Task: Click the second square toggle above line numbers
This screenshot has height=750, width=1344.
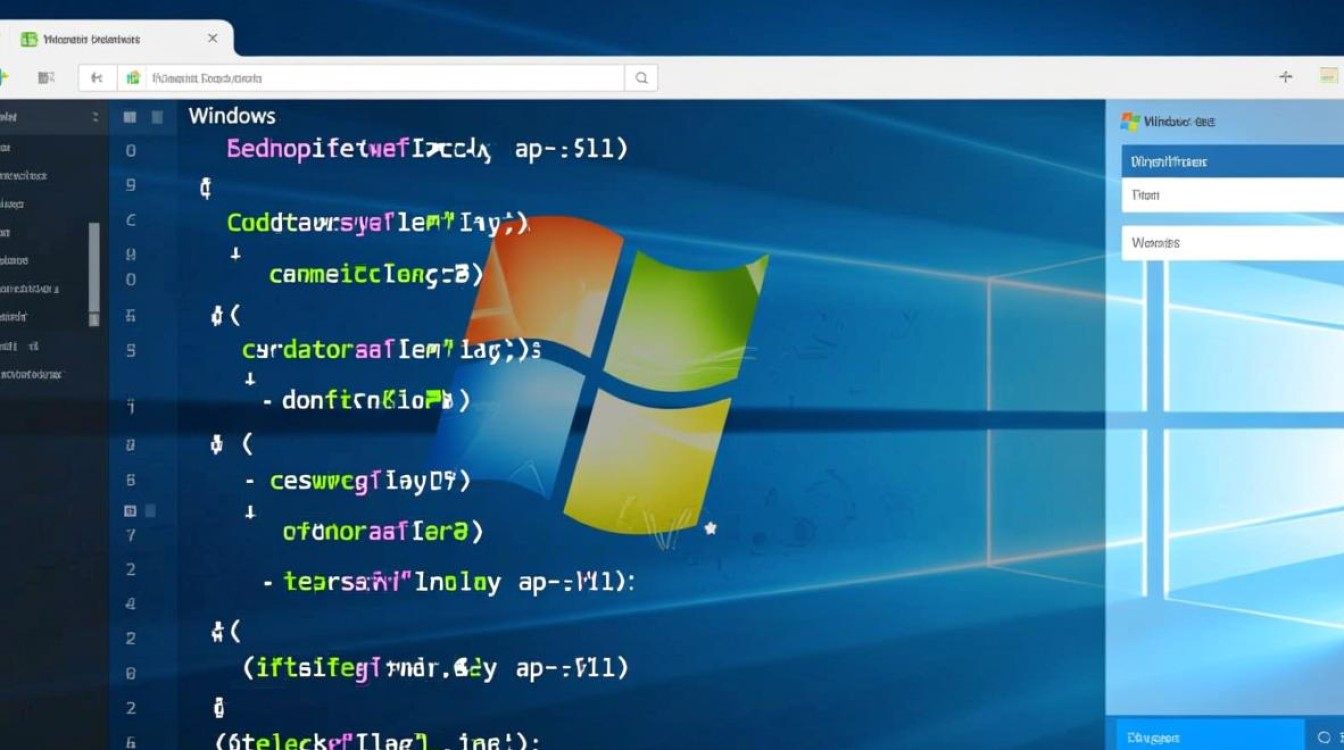Action: pos(157,117)
